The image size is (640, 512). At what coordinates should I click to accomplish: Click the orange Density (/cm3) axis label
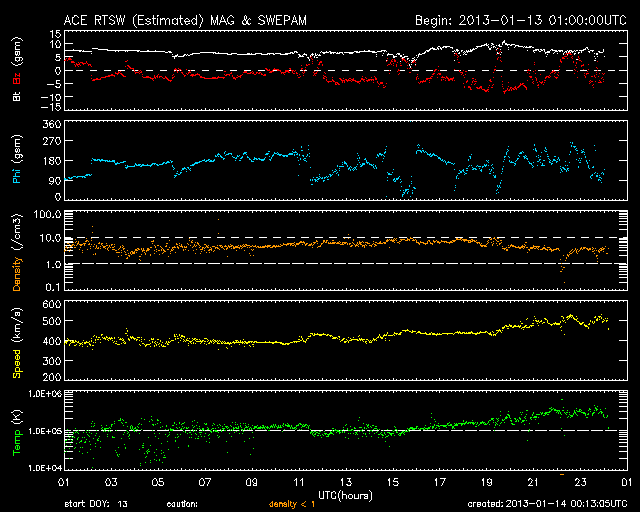[x=17, y=252]
